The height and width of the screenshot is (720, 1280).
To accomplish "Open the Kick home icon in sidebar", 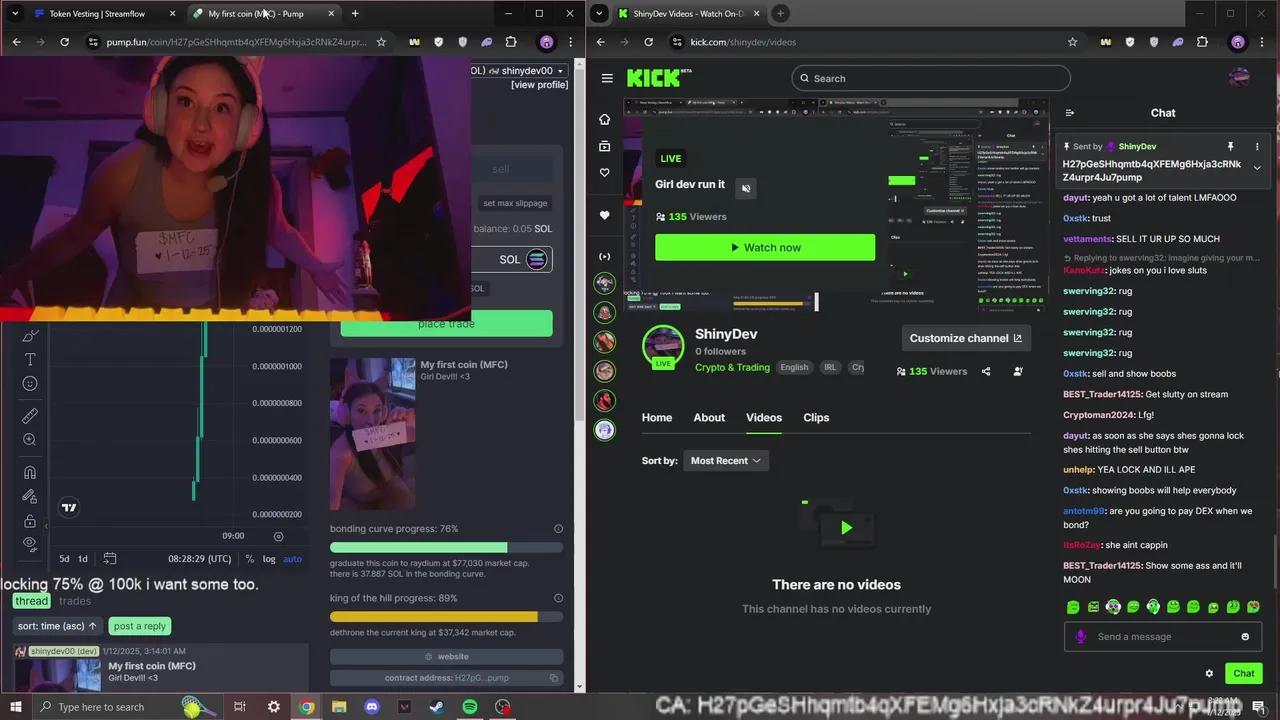I will [x=604, y=120].
